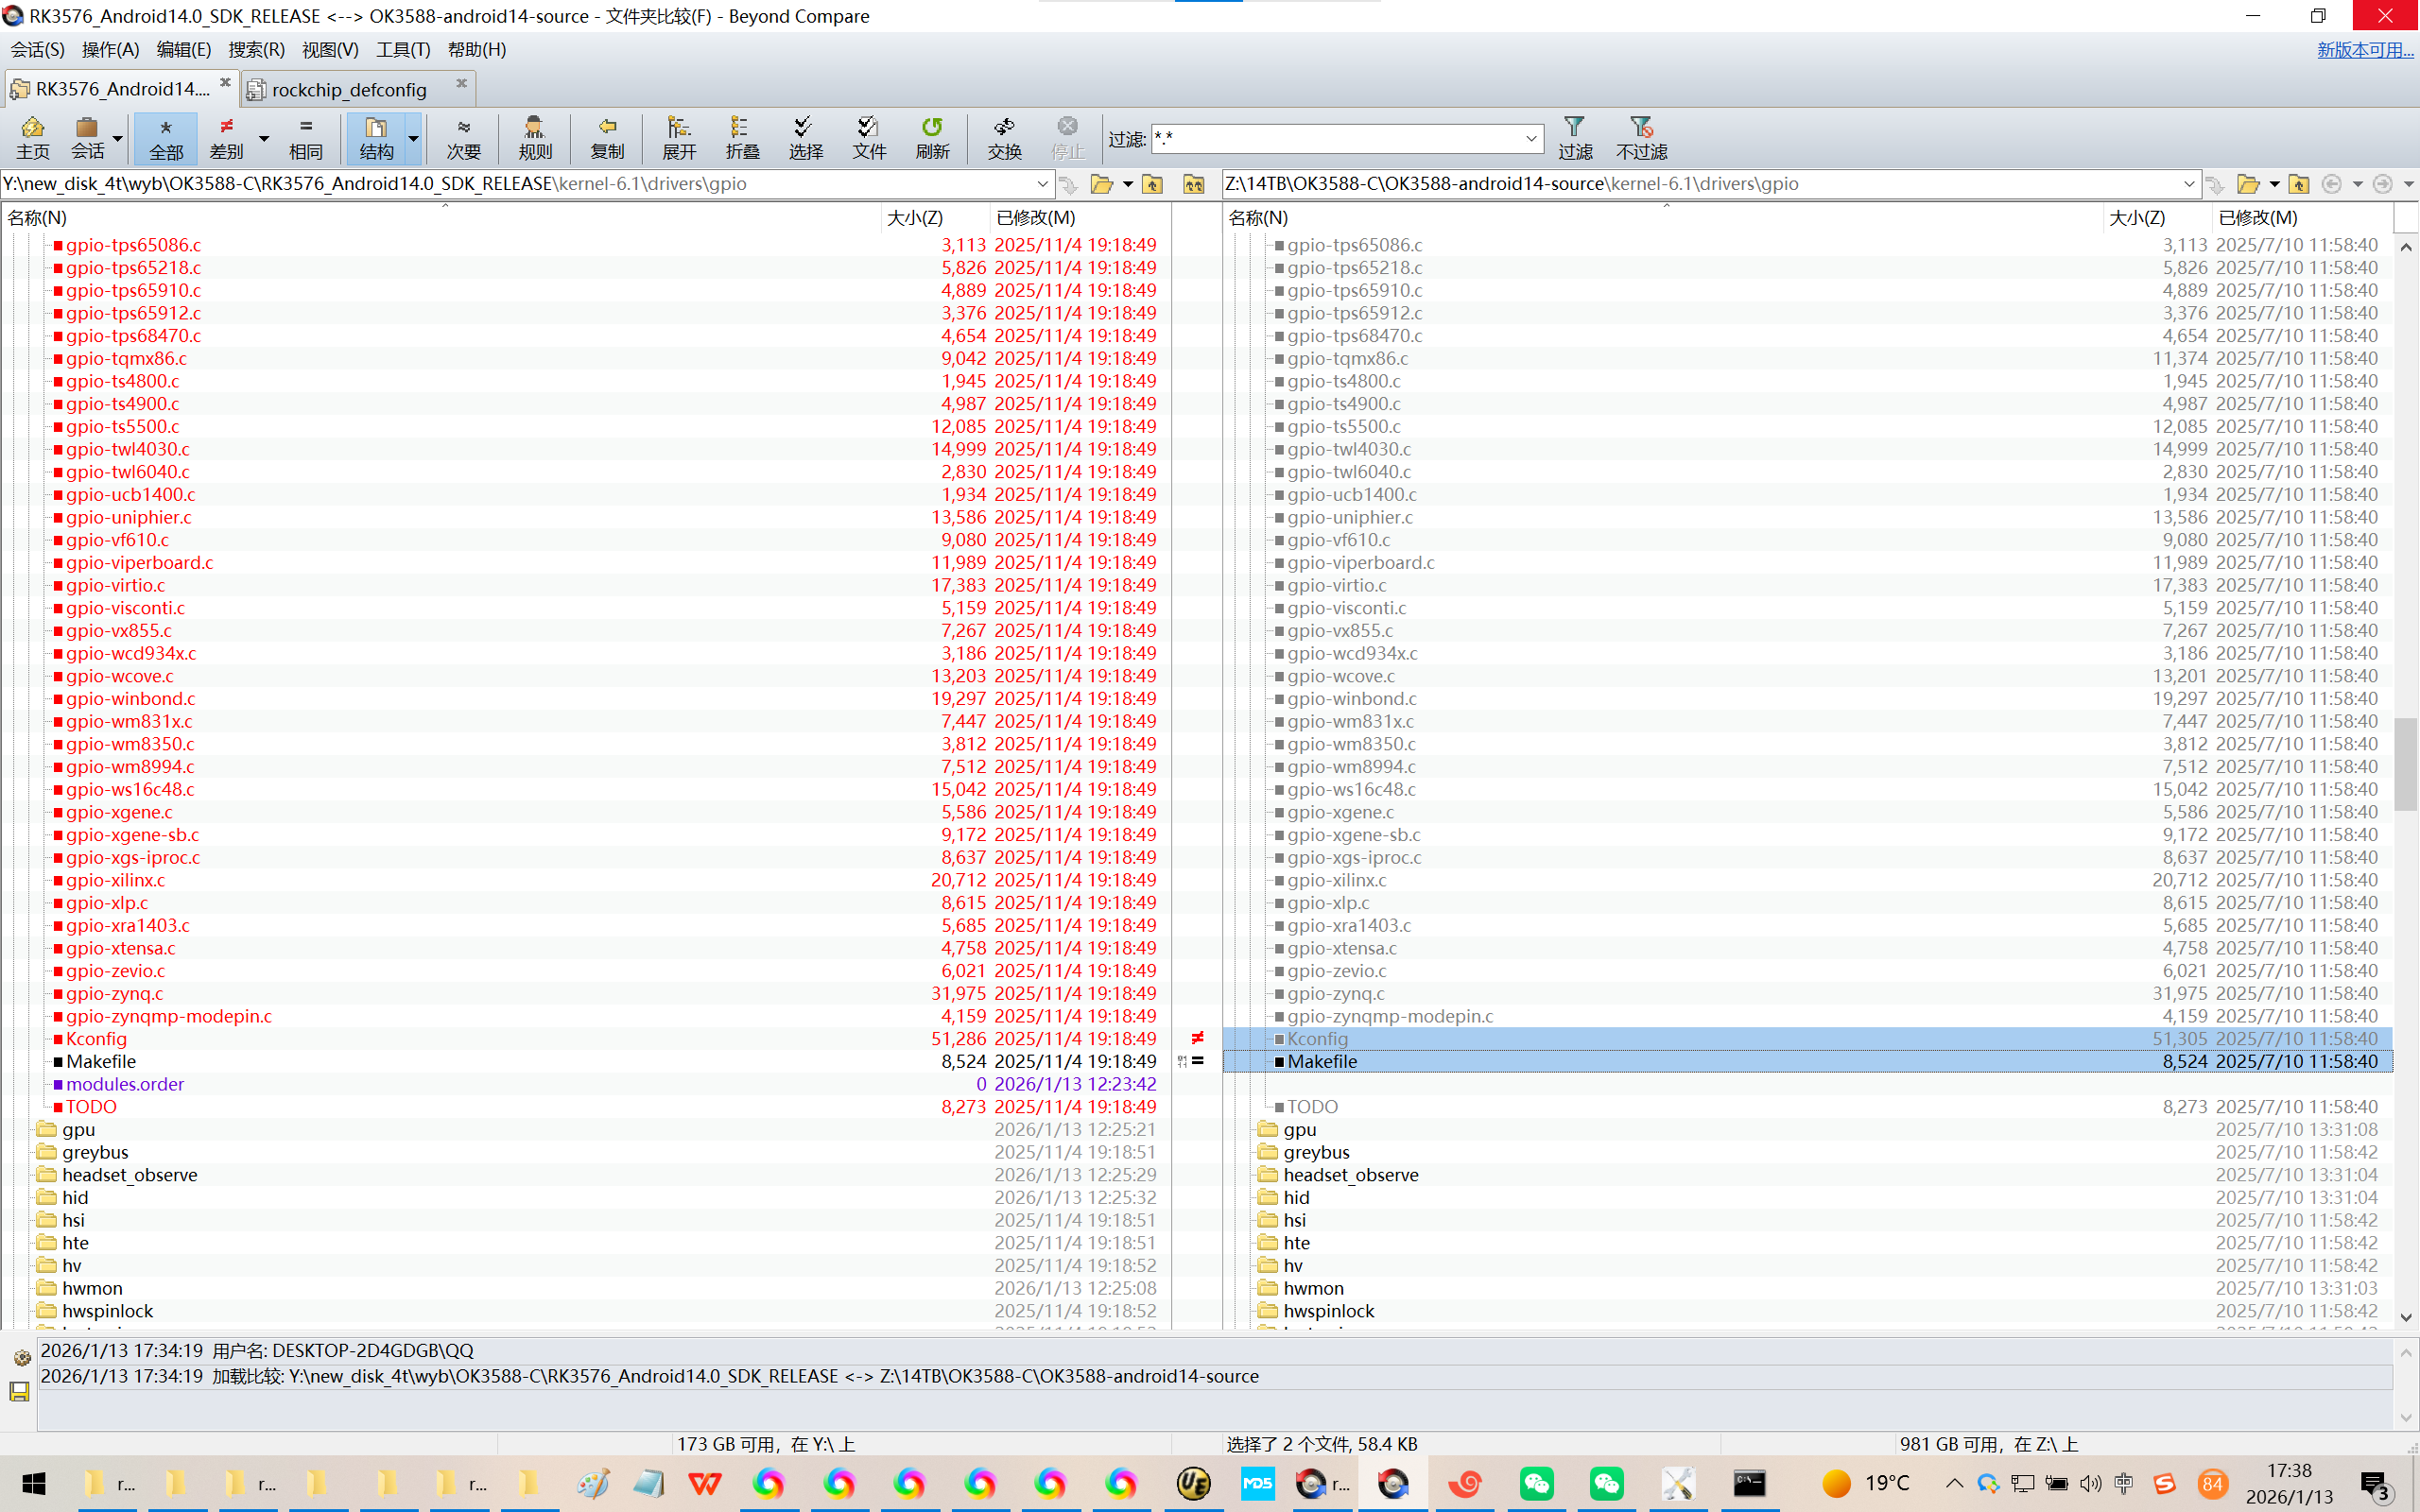This screenshot has height=1512, width=2420.
Task: Open the Search (搜索) menu
Action: [255, 49]
